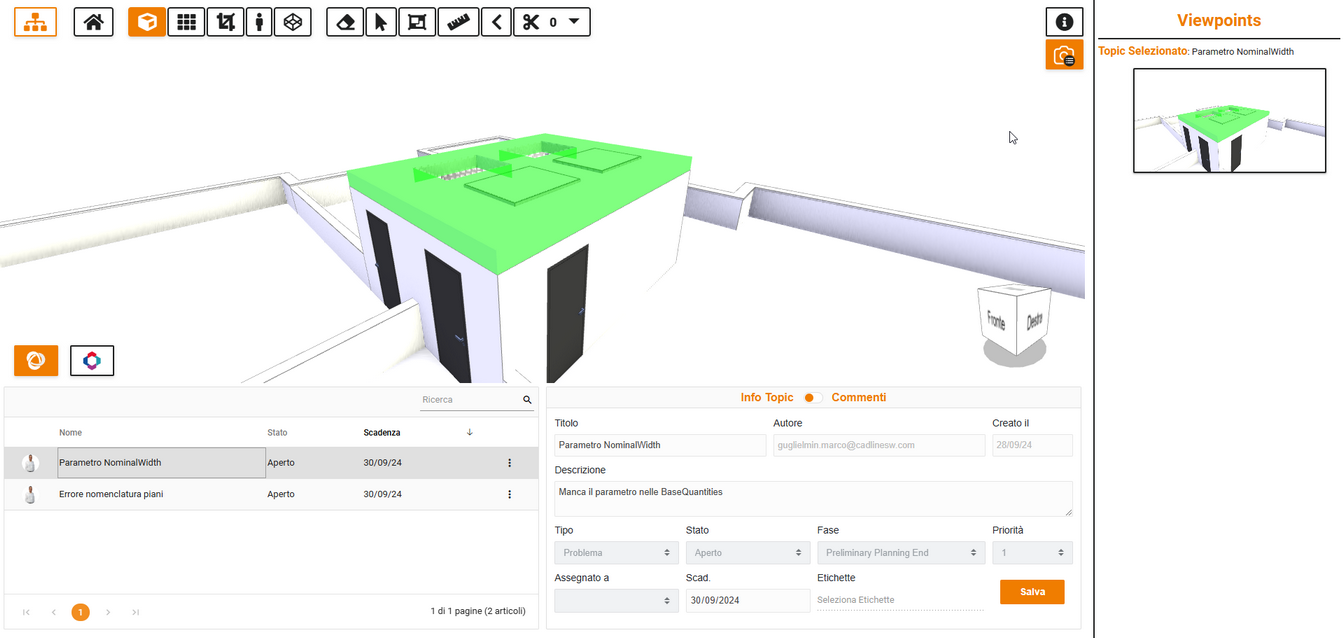The width and height of the screenshot is (1344, 638).
Task: Toggle the 3D cube view mode
Action: [147, 22]
